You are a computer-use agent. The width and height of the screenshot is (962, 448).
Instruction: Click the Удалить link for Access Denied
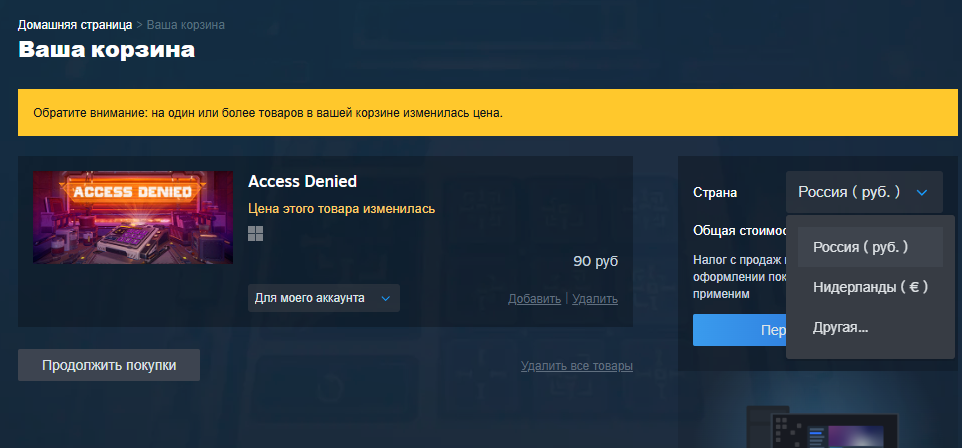pyautogui.click(x=595, y=299)
